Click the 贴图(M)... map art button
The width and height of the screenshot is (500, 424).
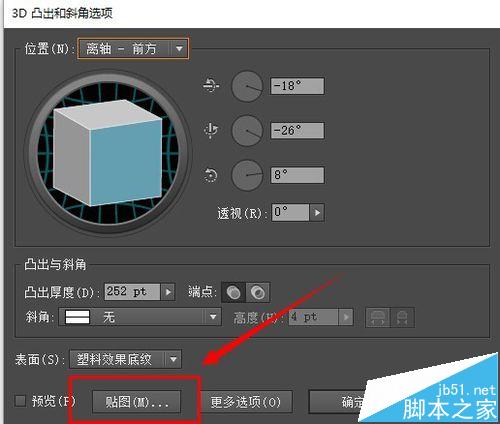(136, 402)
